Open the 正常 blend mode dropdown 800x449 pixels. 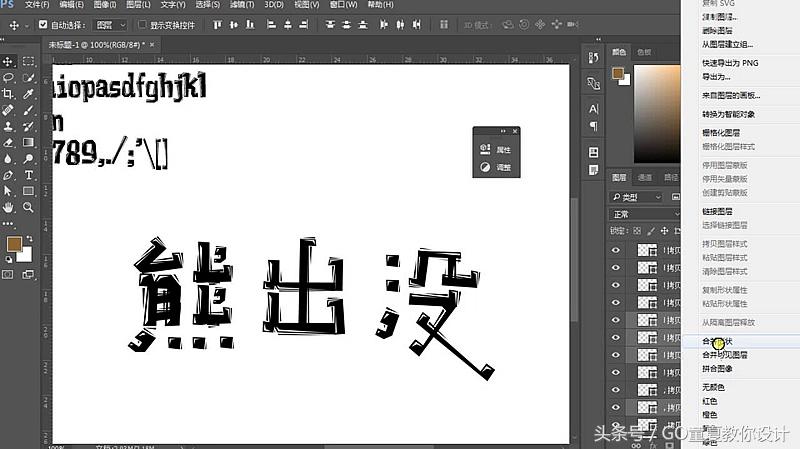click(645, 214)
